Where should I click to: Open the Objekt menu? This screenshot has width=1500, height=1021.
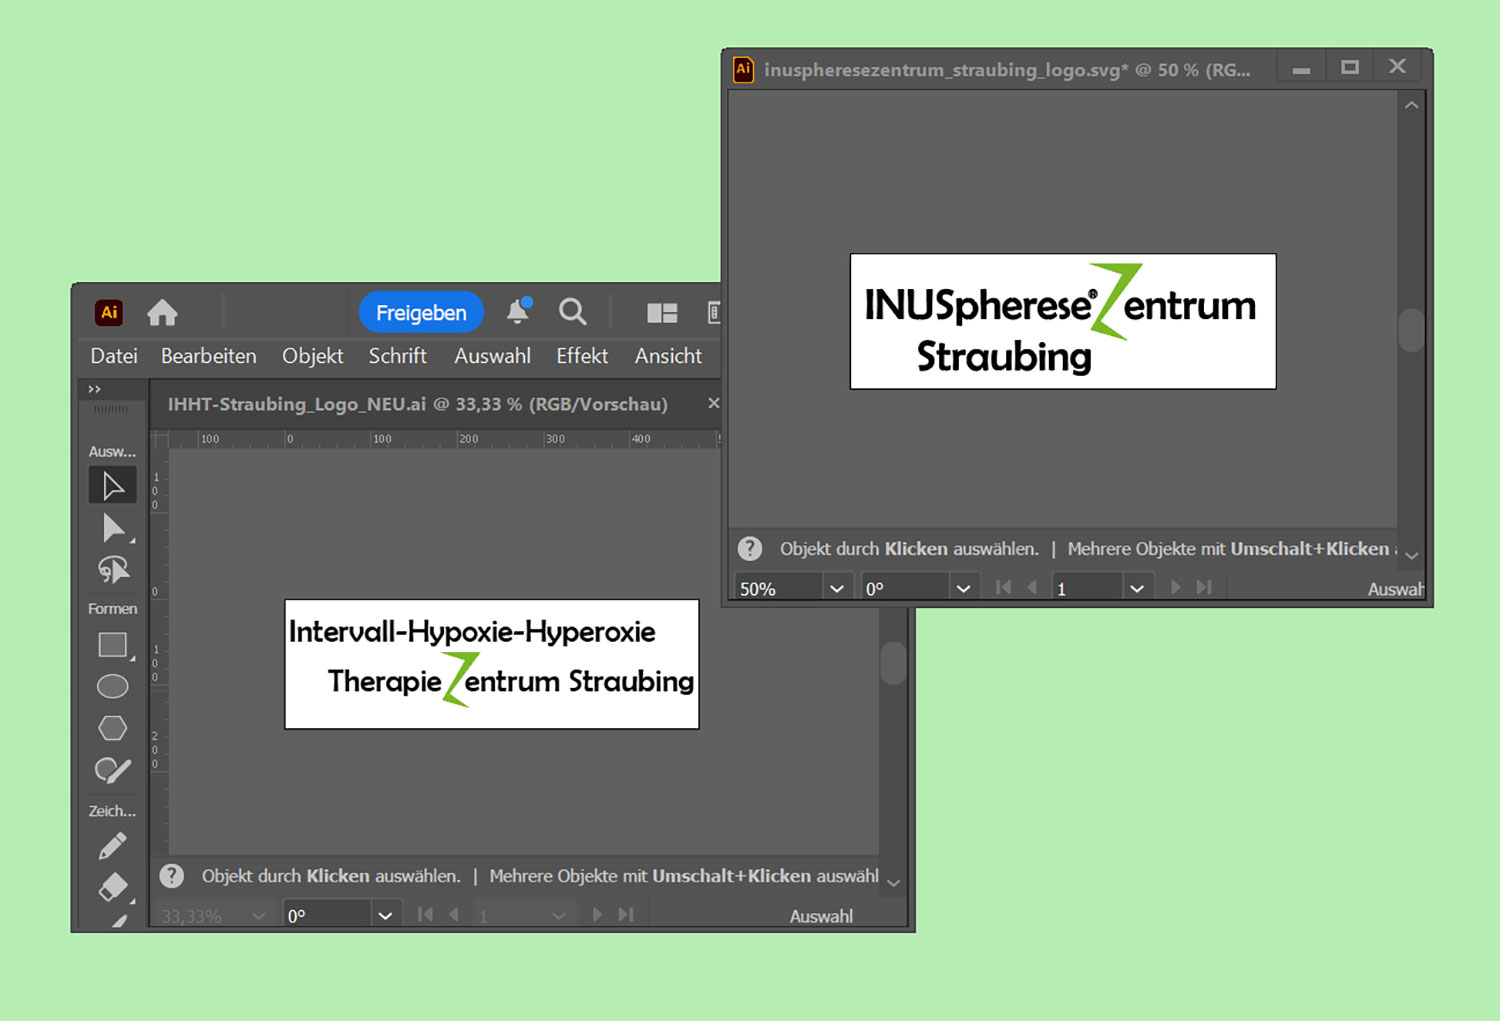(x=312, y=356)
